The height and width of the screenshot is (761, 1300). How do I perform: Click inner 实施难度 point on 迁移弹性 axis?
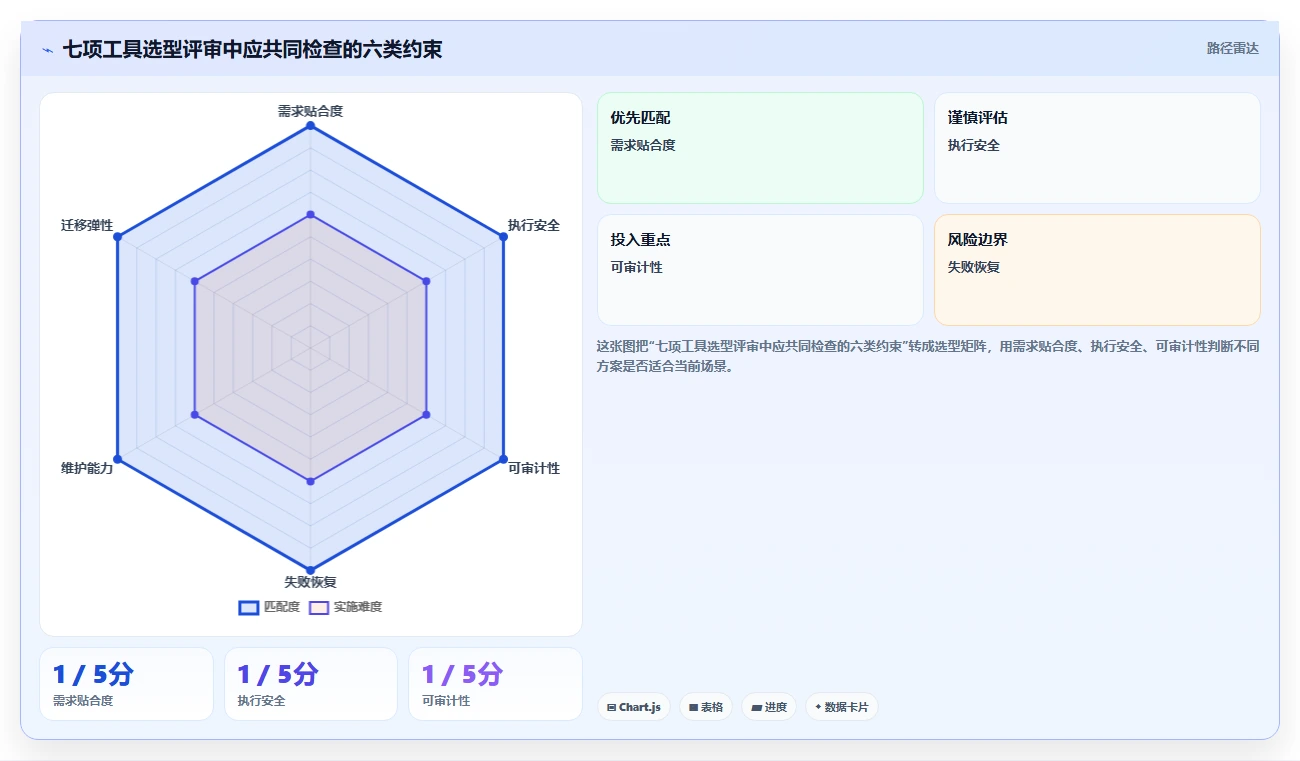pyautogui.click(x=195, y=281)
